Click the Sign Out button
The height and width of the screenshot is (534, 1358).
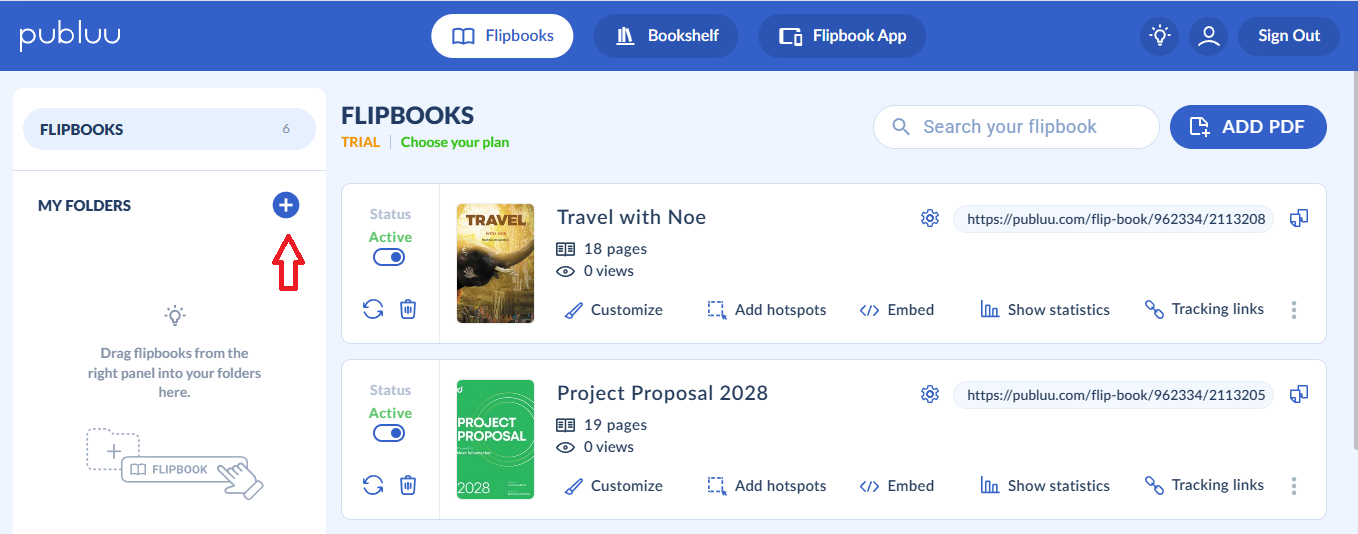1289,36
